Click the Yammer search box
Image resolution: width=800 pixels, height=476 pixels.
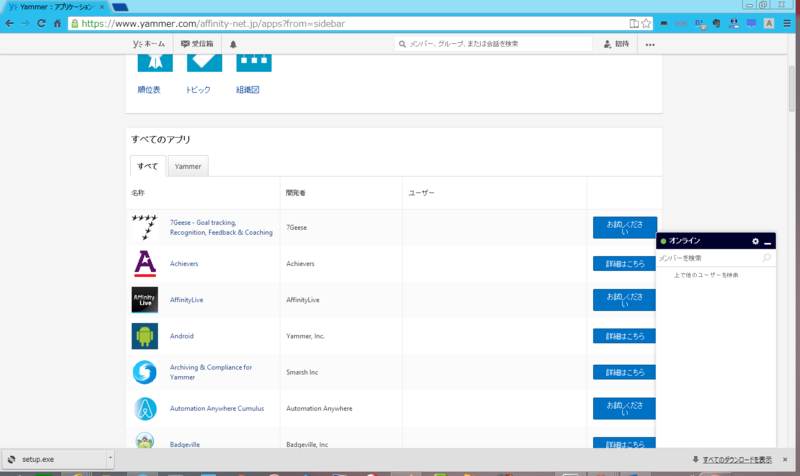click(493, 44)
